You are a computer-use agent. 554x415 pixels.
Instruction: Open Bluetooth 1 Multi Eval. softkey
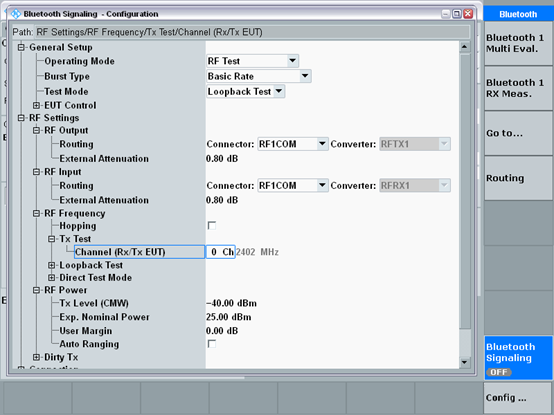518,43
